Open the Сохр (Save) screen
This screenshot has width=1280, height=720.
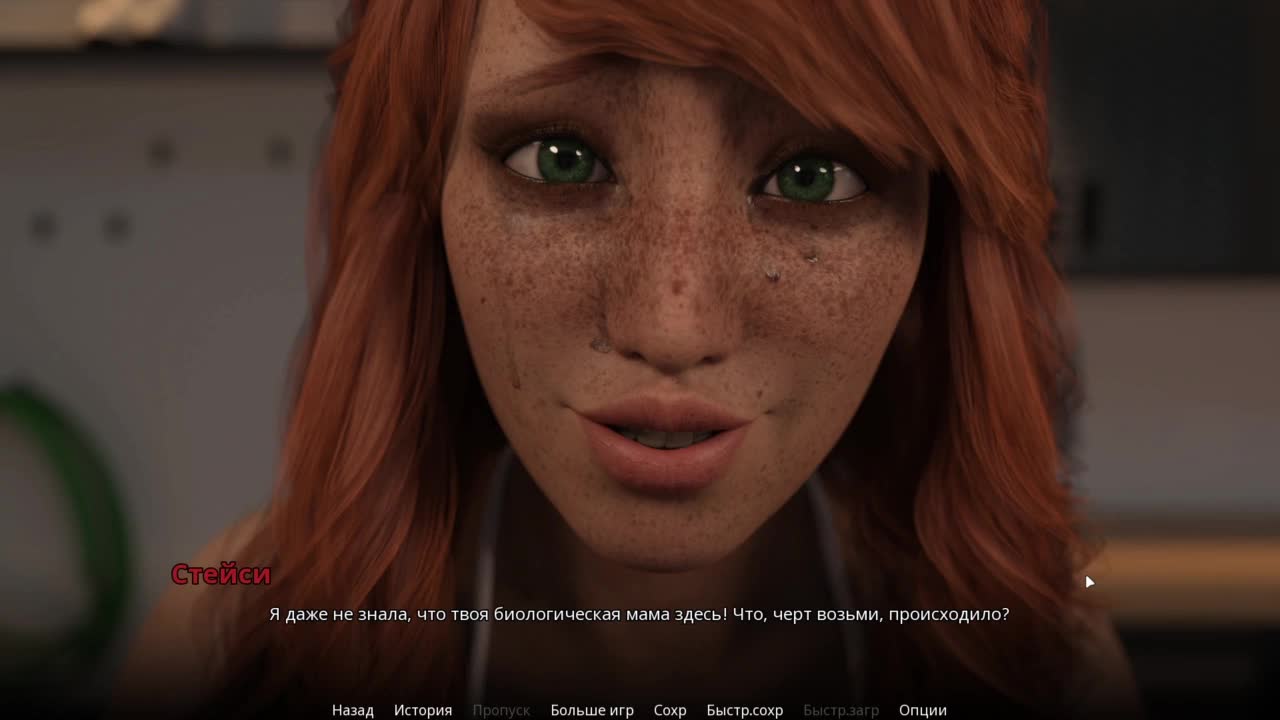tap(670, 710)
